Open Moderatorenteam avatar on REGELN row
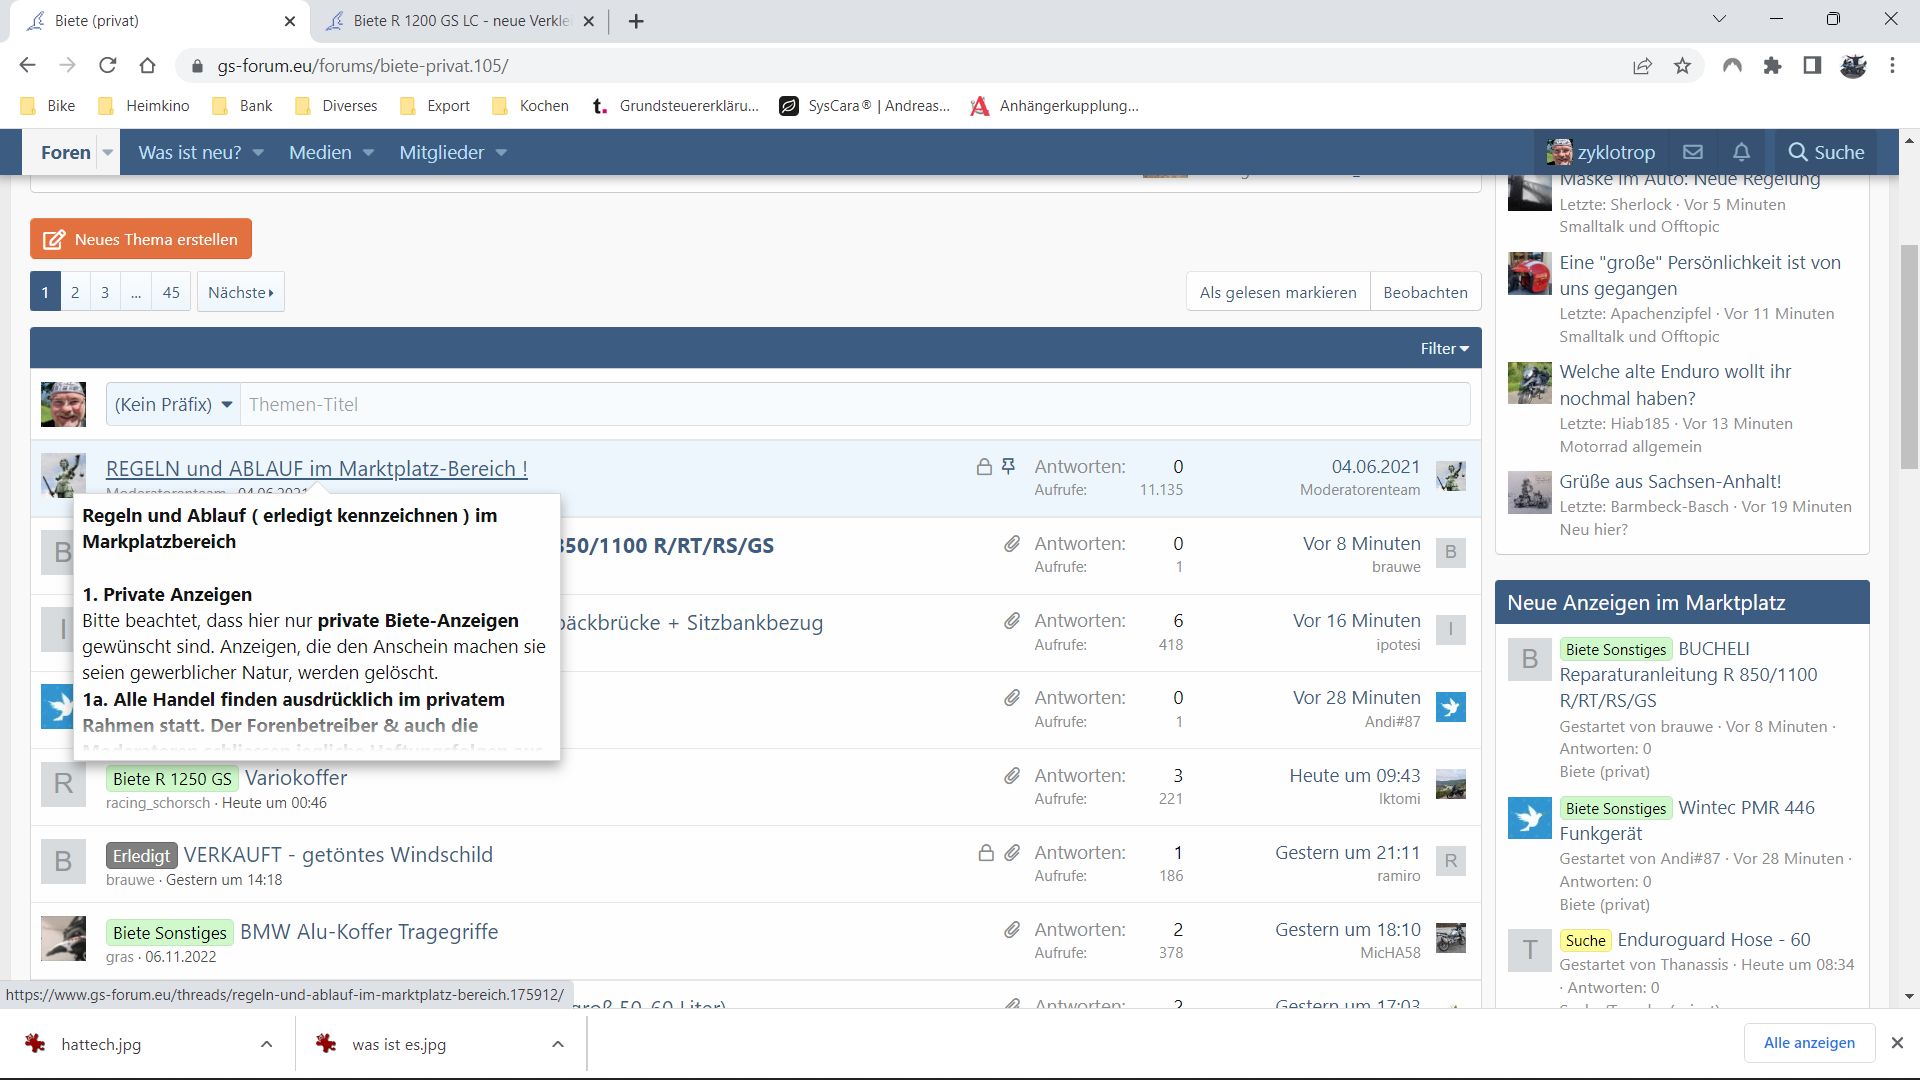Image resolution: width=1920 pixels, height=1080 pixels. click(x=63, y=474)
